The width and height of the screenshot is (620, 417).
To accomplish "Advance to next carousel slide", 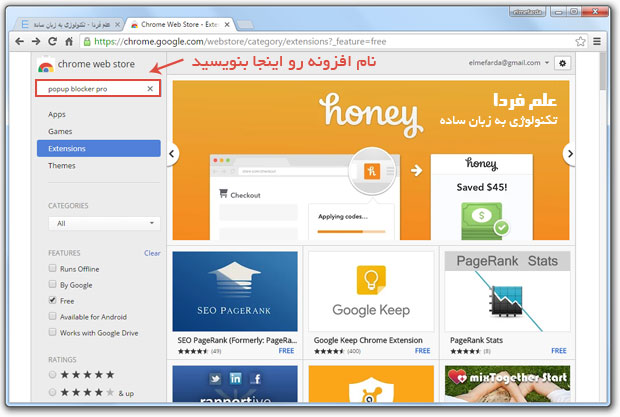I will [570, 154].
